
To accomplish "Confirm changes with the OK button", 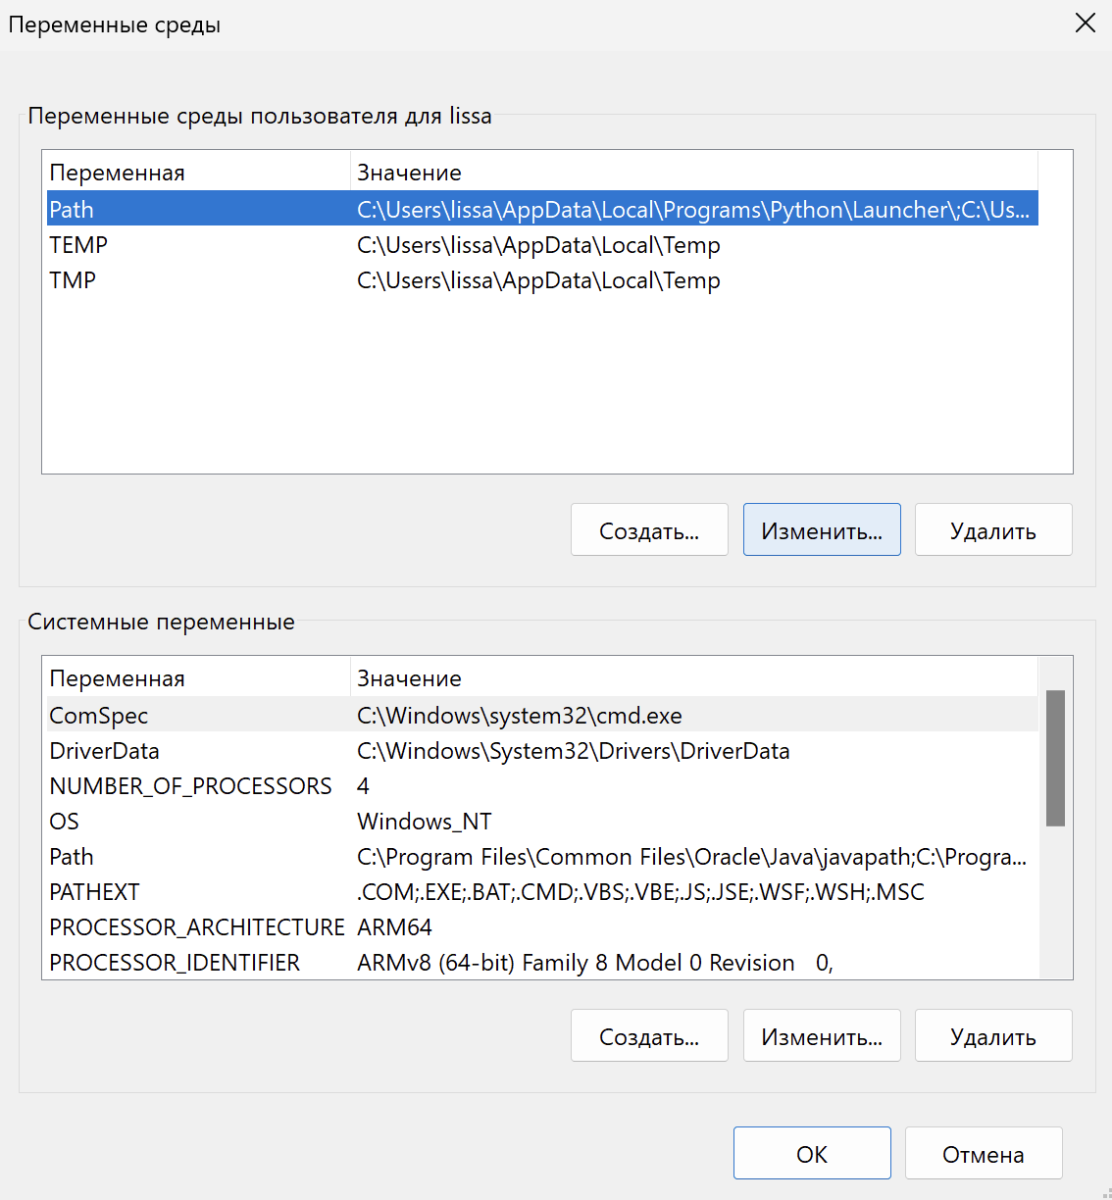I will pos(811,1154).
